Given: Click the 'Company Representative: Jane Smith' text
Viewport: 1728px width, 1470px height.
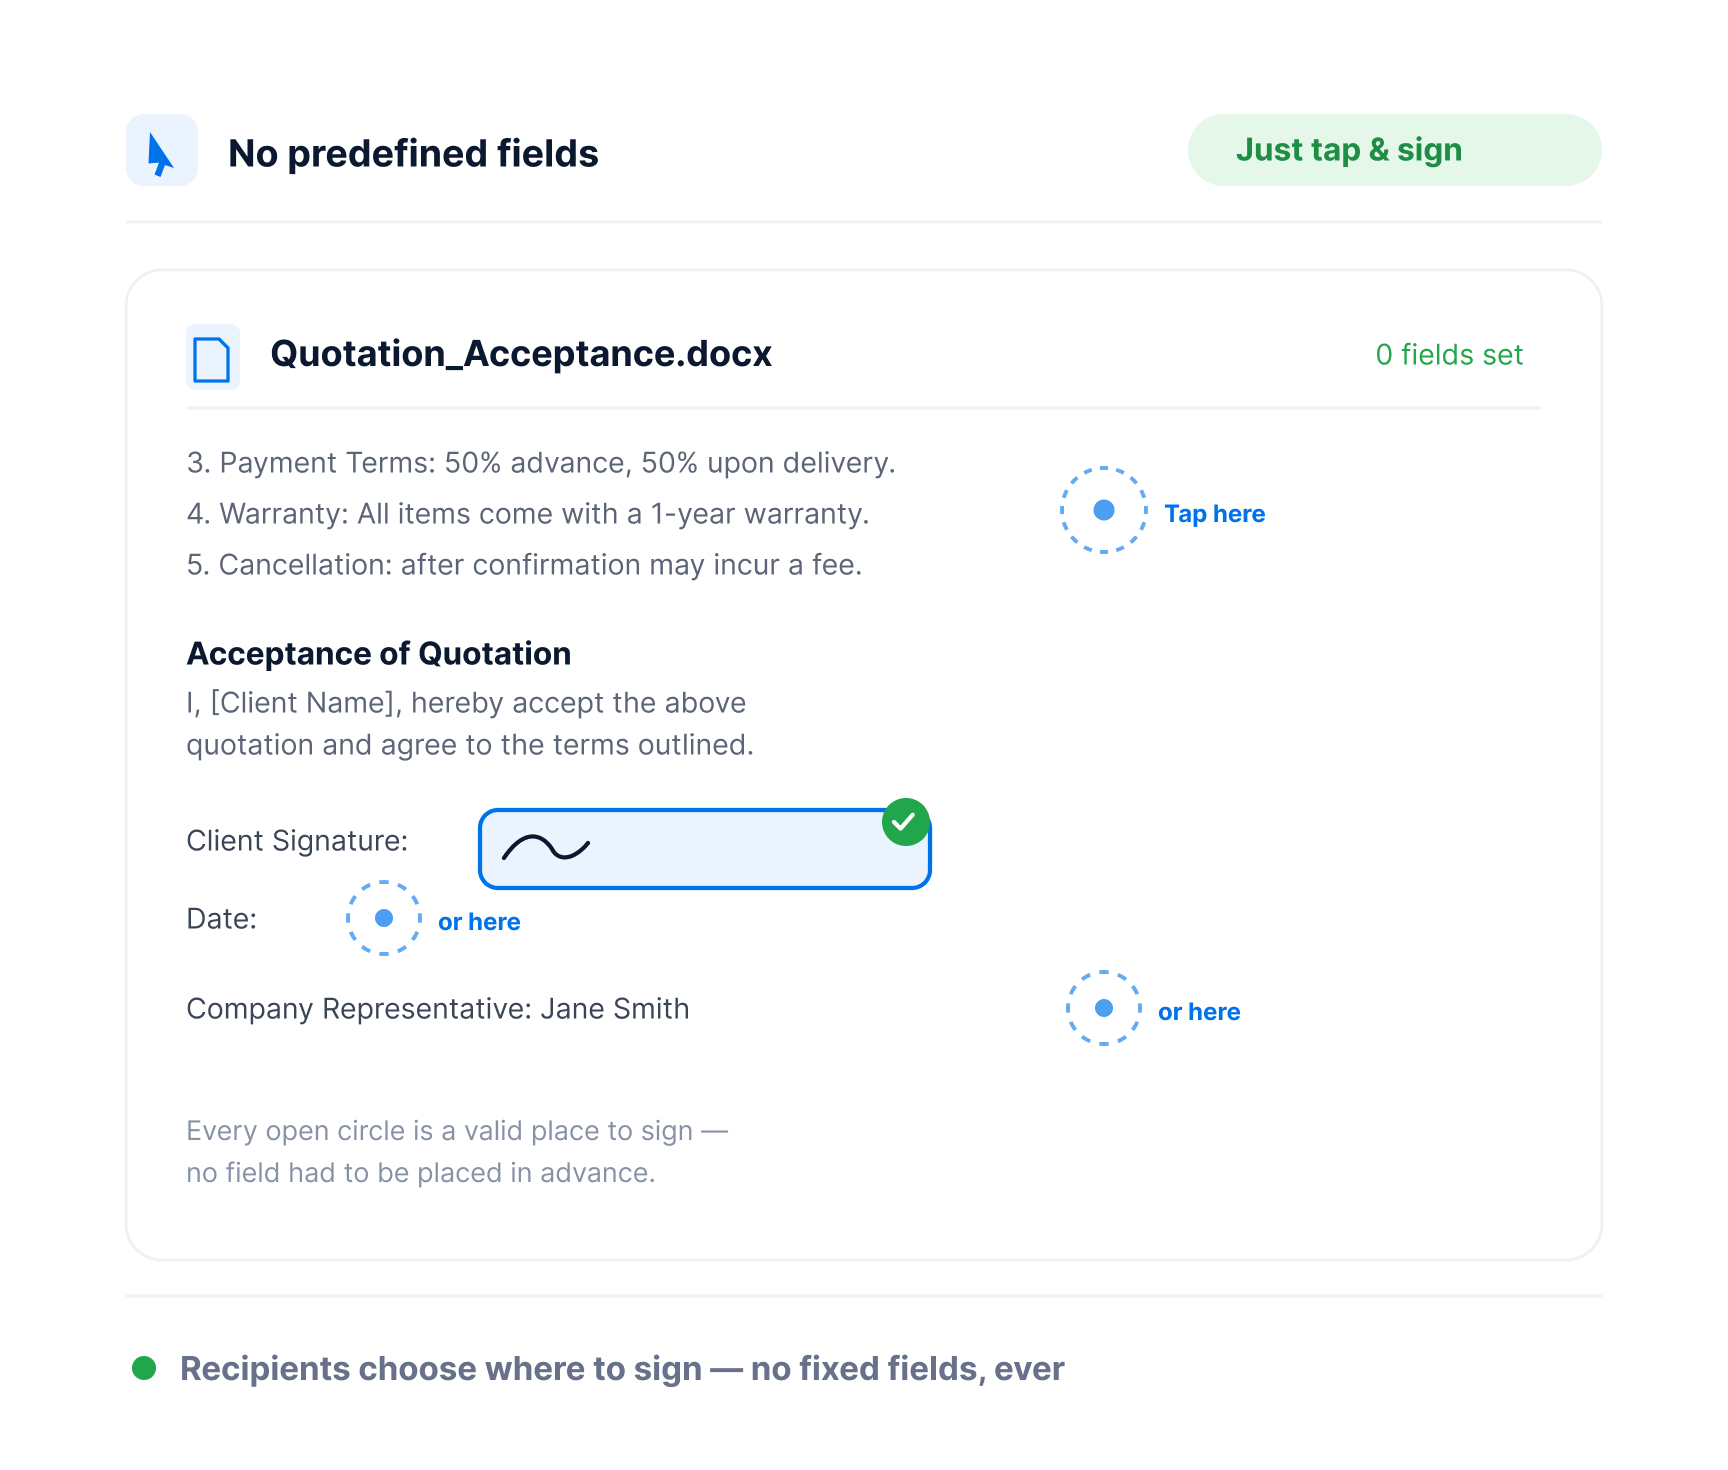Looking at the screenshot, I should (438, 1009).
